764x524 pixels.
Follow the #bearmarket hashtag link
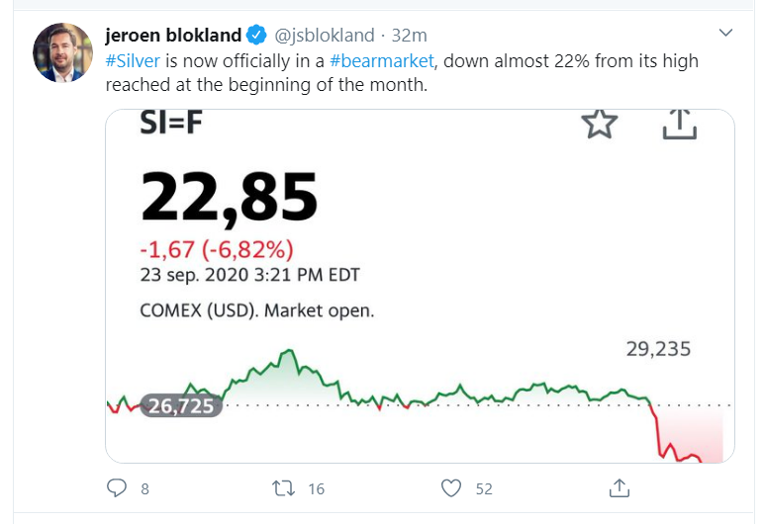click(382, 61)
